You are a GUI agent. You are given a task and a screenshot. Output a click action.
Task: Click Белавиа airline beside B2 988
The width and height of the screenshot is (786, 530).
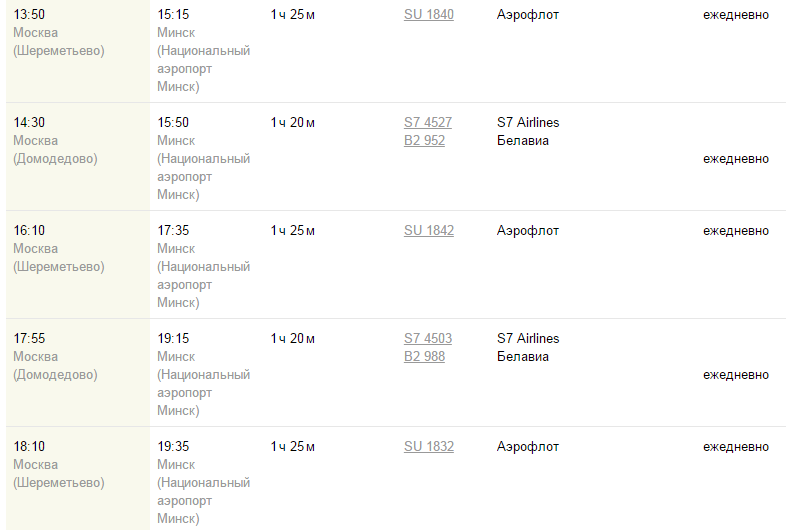coord(523,357)
